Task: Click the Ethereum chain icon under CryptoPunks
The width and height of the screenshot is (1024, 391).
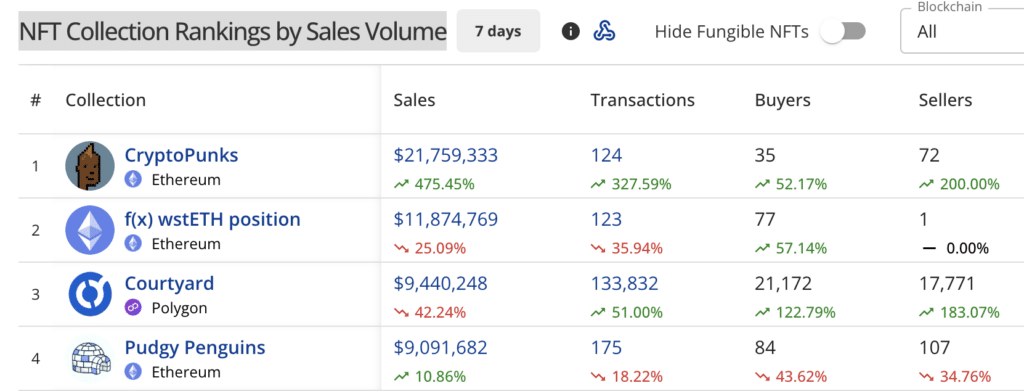Action: tap(133, 179)
